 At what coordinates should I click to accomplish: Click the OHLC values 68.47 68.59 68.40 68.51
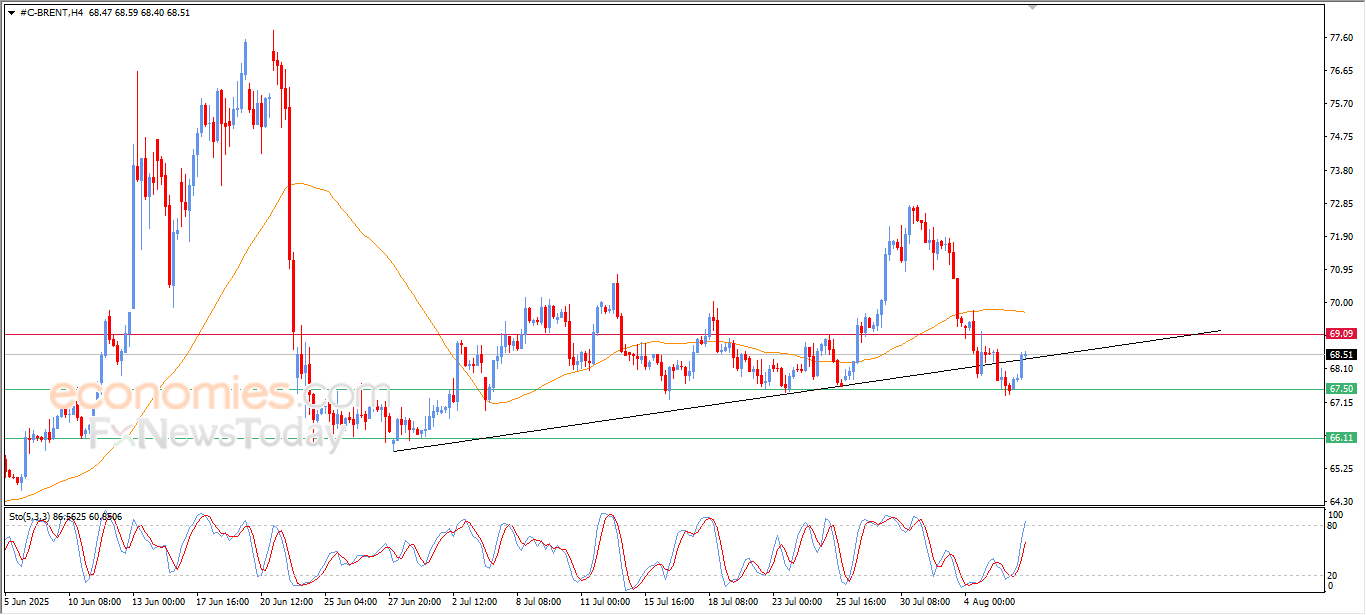coord(139,14)
